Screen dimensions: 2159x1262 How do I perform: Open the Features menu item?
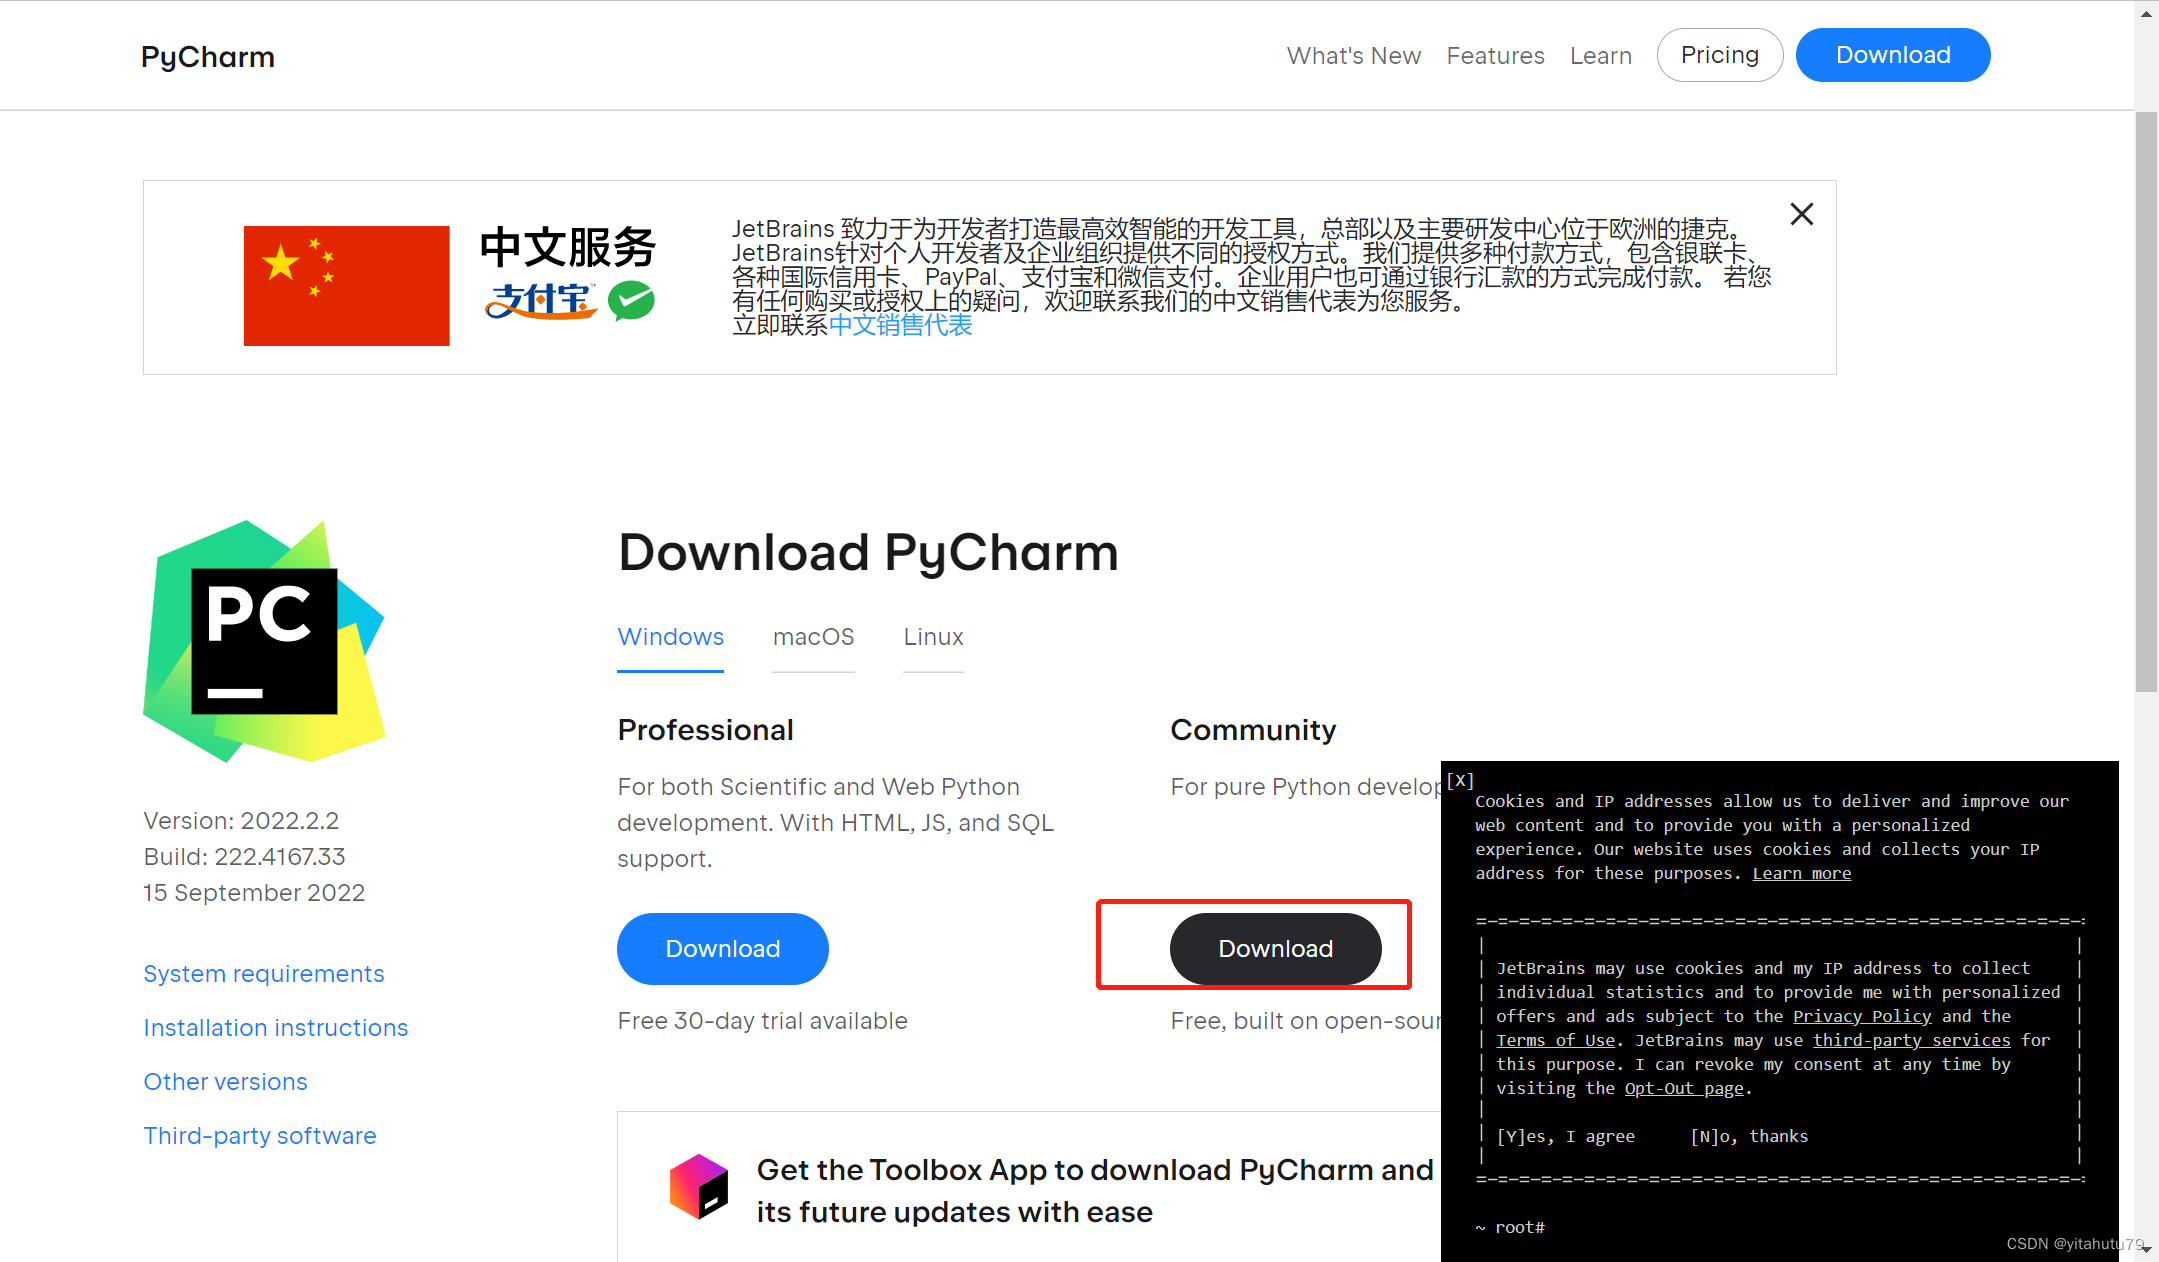[1495, 56]
